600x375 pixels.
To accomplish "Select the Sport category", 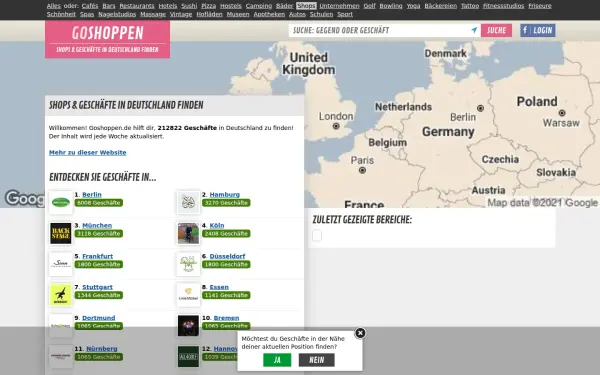I will (345, 14).
